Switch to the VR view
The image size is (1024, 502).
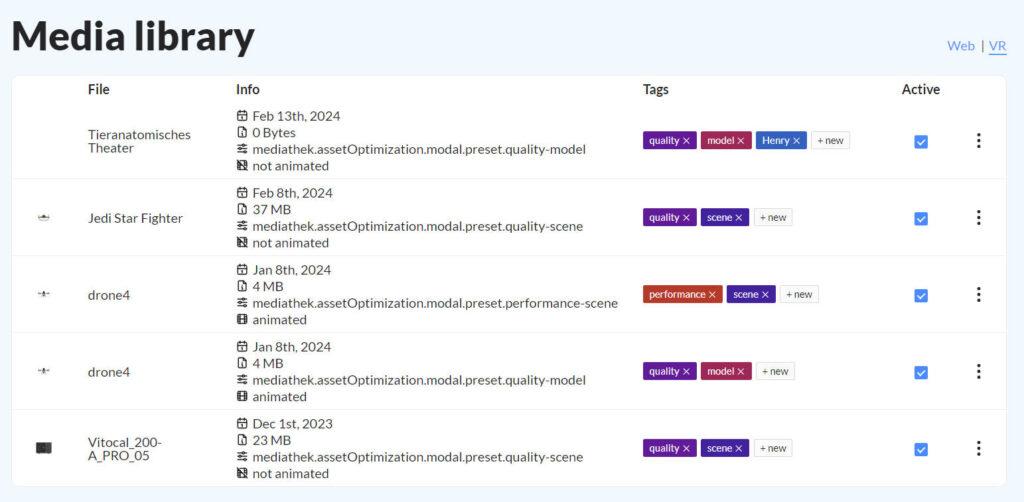997,46
